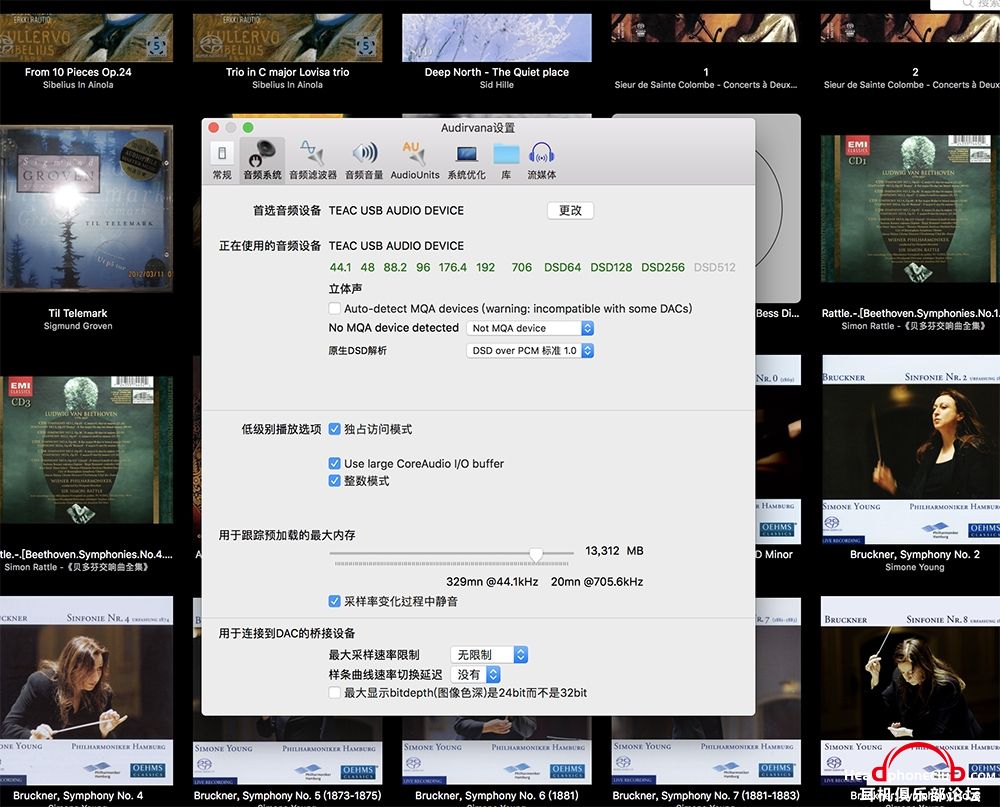This screenshot has height=807, width=1000.
Task: Open Bruckner Symphony No. 4 album cover
Action: click(86, 690)
